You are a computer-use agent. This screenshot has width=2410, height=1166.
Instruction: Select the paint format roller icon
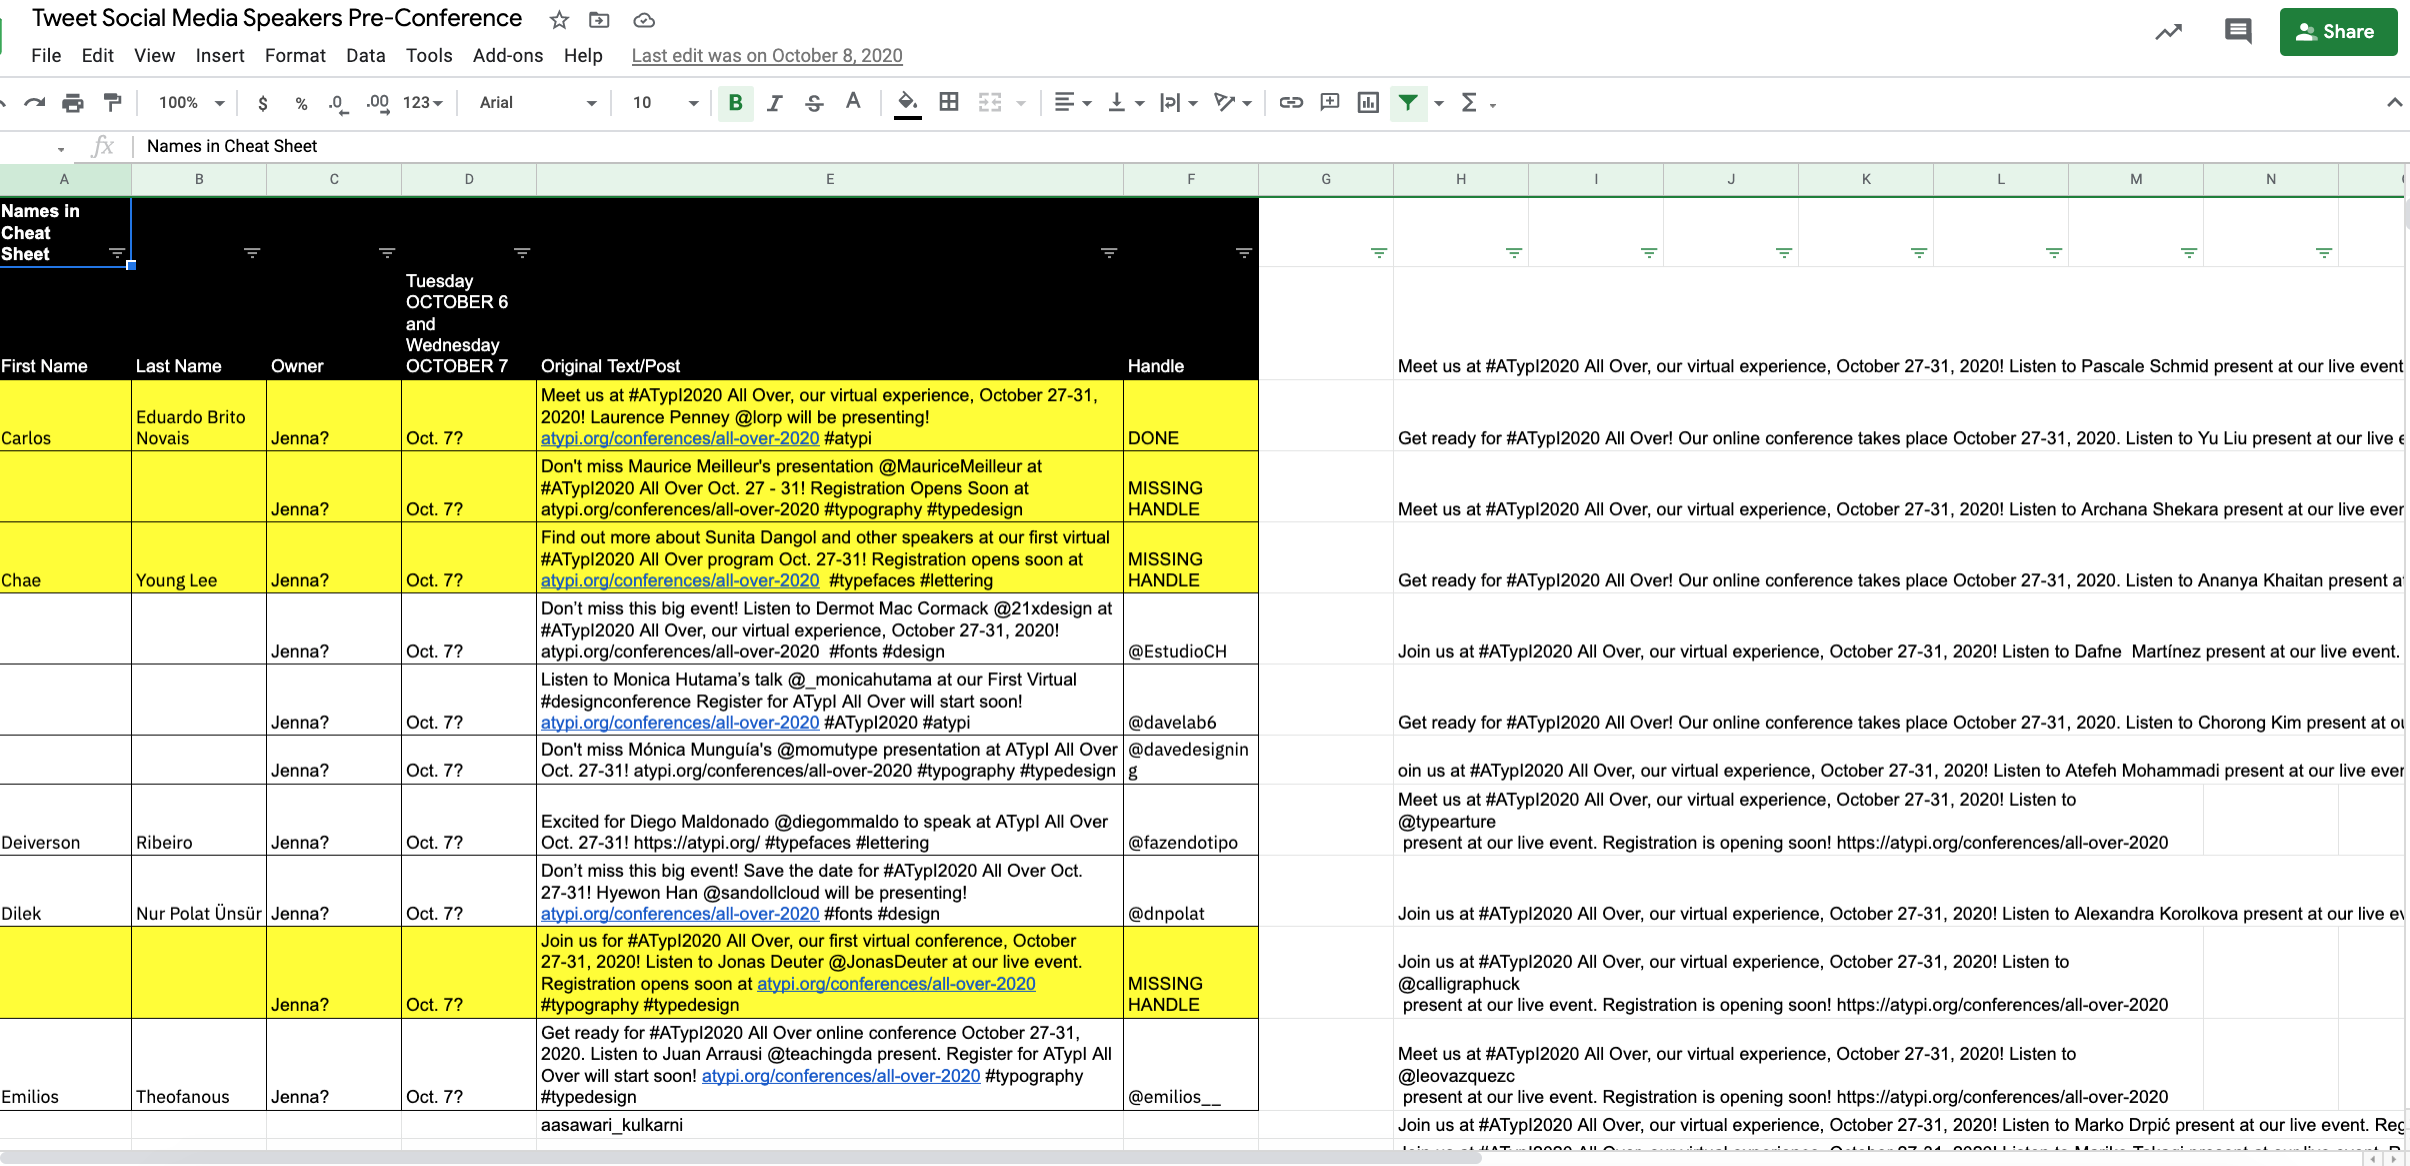tap(113, 103)
